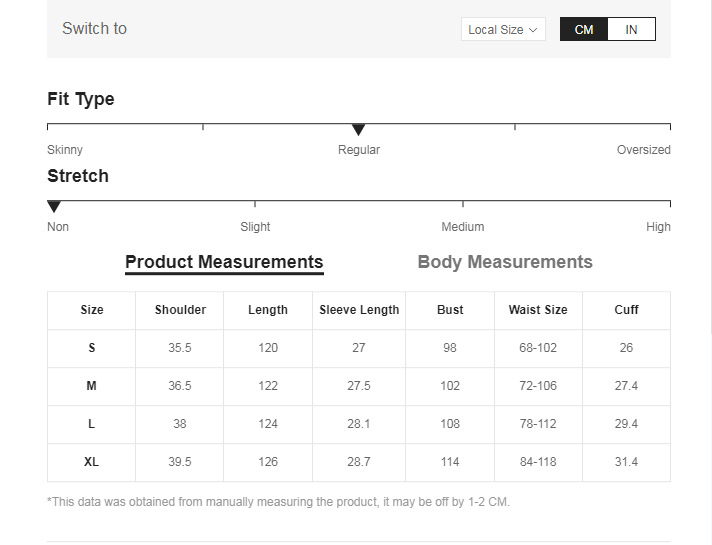
Task: Click size XL row header
Action: [92, 462]
